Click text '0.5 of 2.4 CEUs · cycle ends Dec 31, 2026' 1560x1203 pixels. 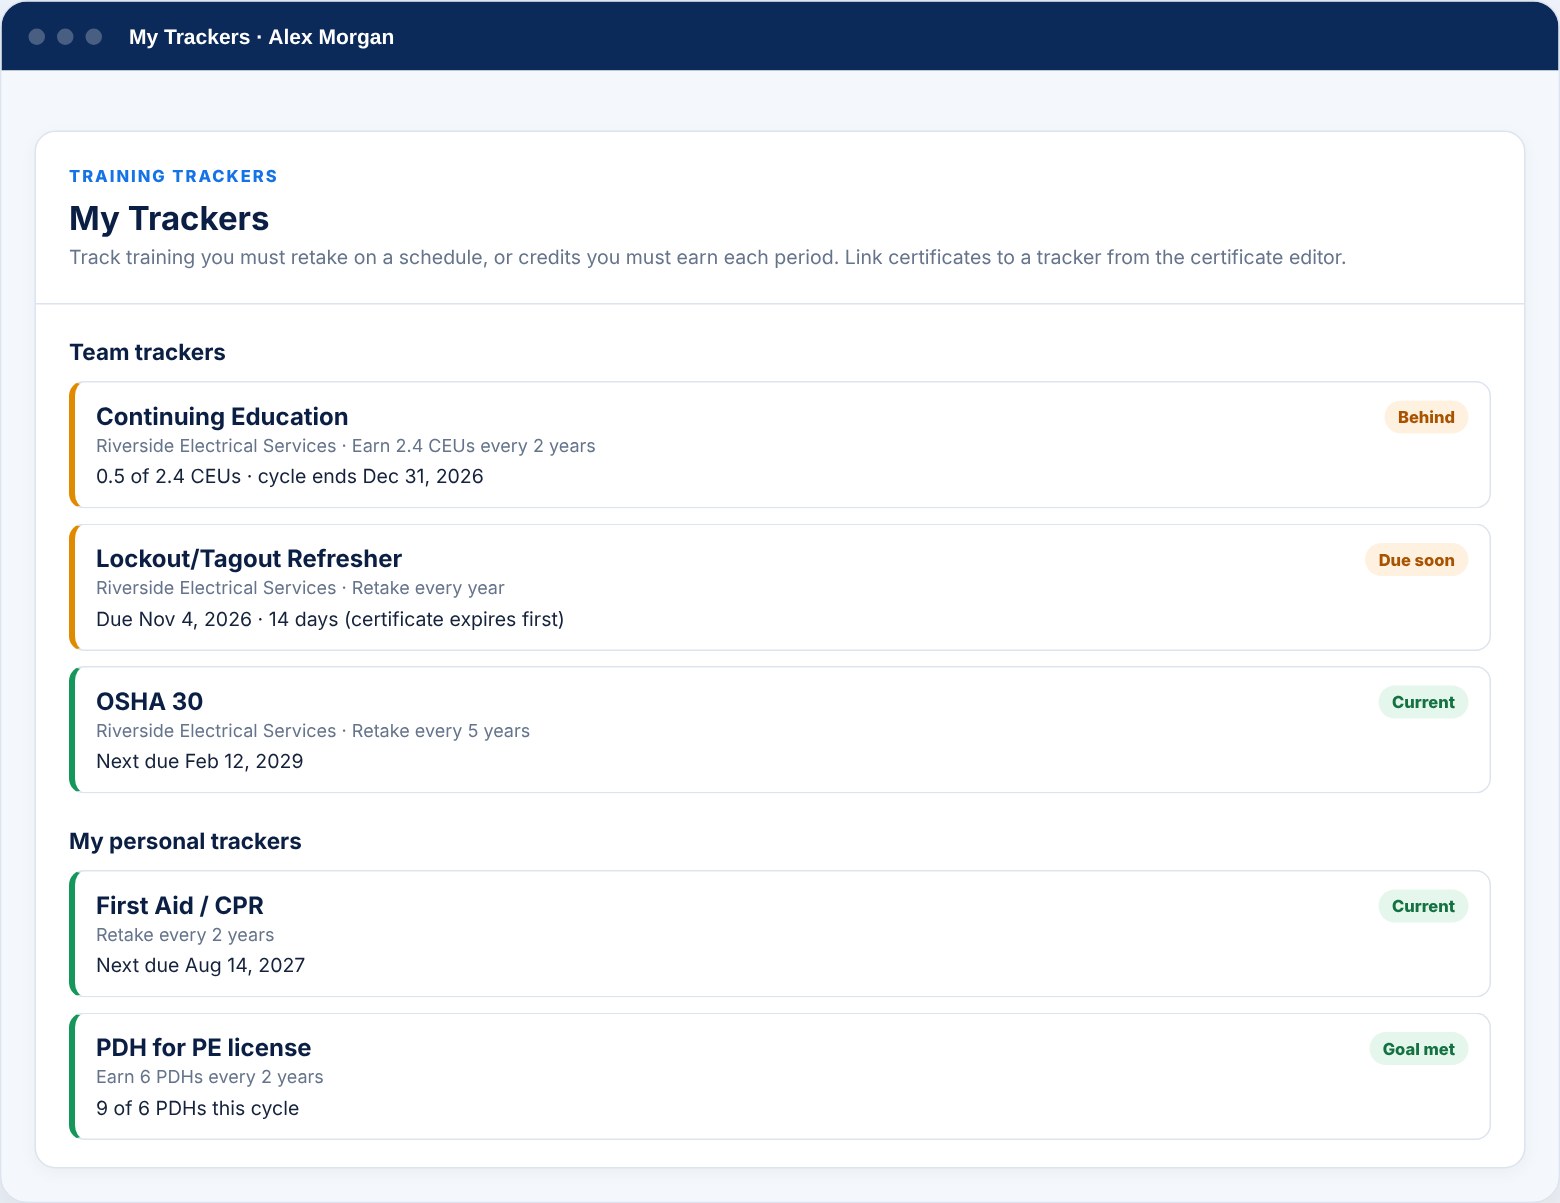tap(290, 477)
